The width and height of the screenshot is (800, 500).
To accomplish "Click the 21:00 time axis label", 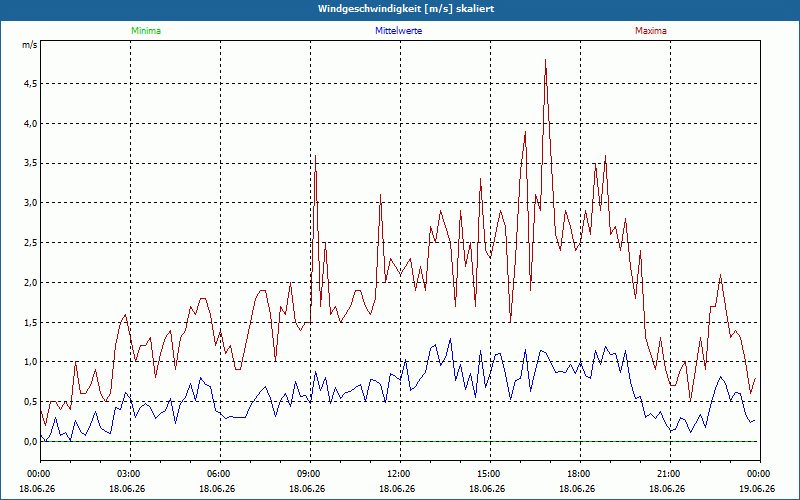I will [667, 474].
